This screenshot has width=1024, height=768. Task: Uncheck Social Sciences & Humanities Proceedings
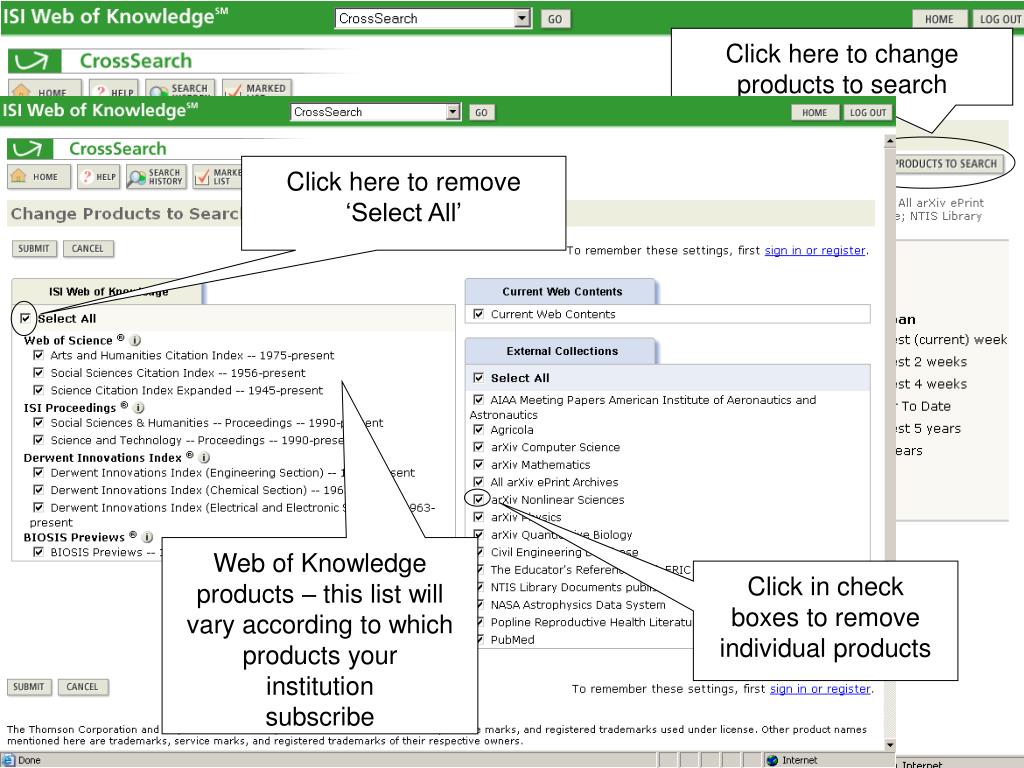click(39, 422)
